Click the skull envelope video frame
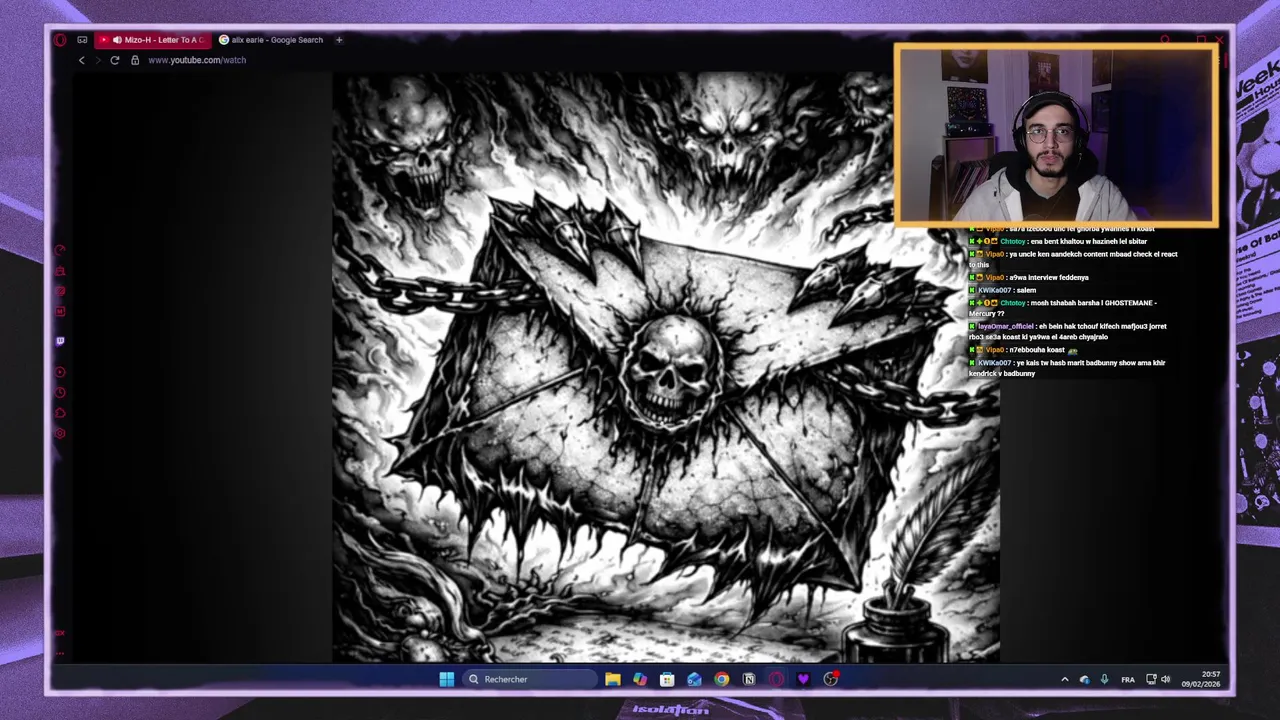 [x=666, y=366]
